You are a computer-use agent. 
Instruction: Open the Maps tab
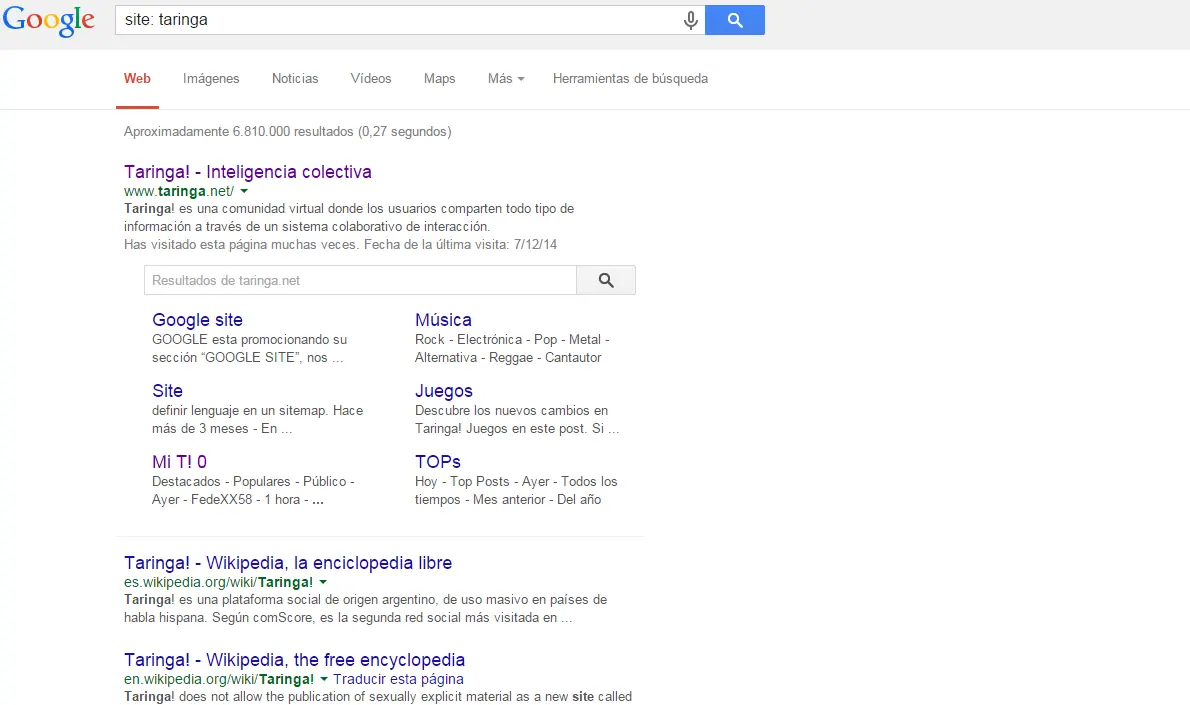click(x=439, y=78)
